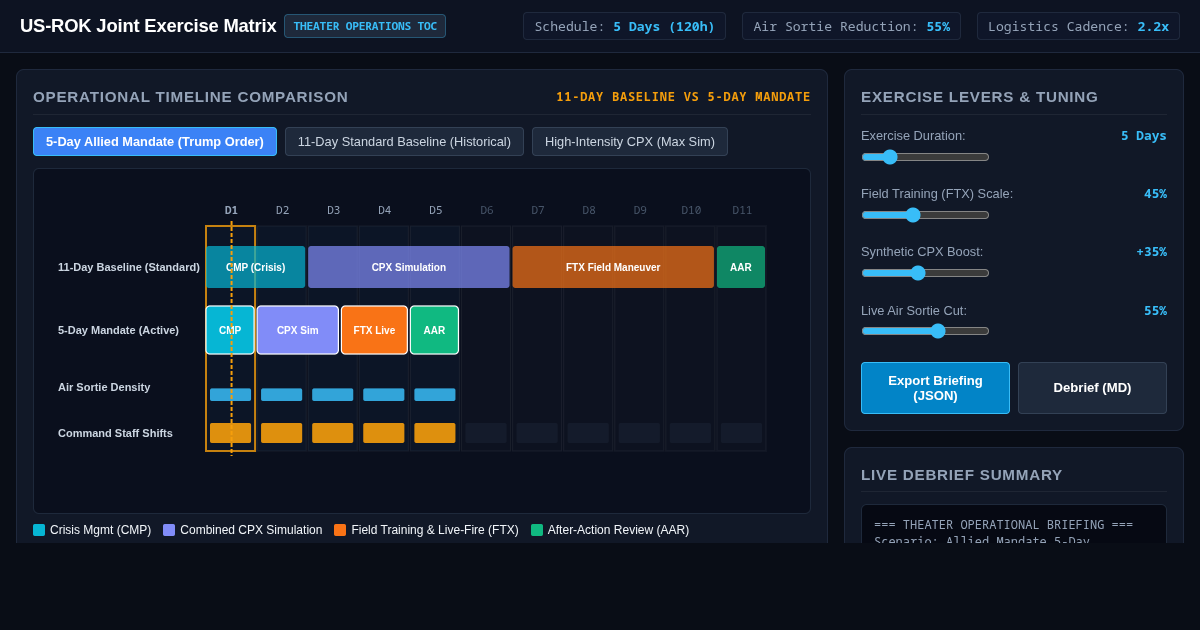This screenshot has height=630, width=1200.
Task: Open High-Intensity CPX (Max Sim) tab
Action: [x=630, y=141]
